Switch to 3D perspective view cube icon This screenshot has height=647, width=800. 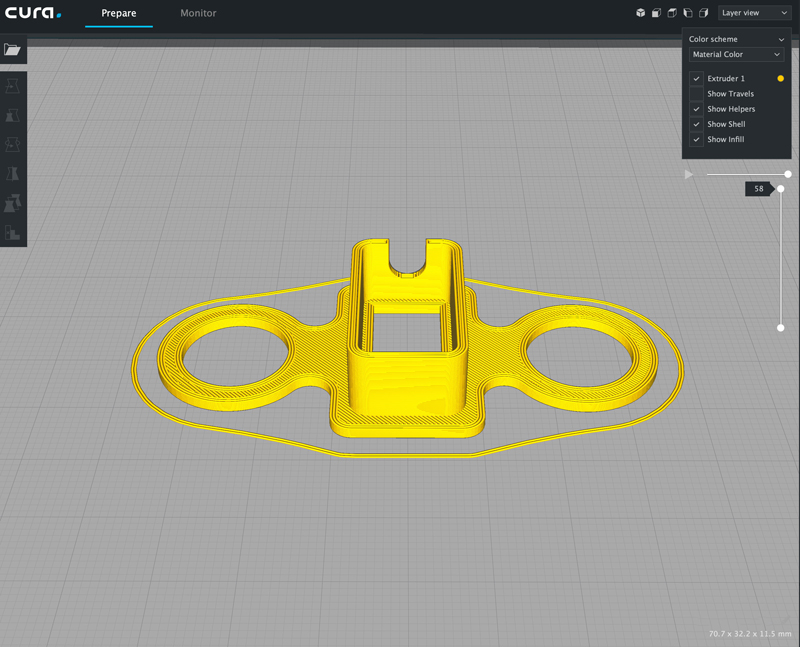[x=640, y=13]
